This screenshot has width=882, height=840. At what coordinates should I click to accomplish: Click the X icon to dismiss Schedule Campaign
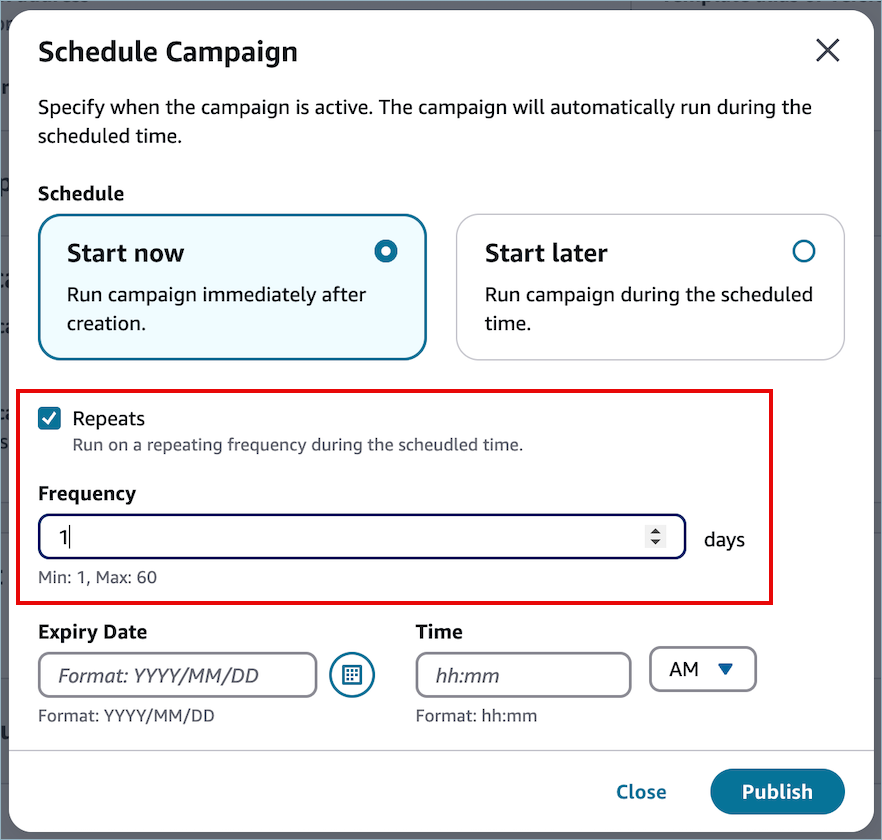pos(828,50)
